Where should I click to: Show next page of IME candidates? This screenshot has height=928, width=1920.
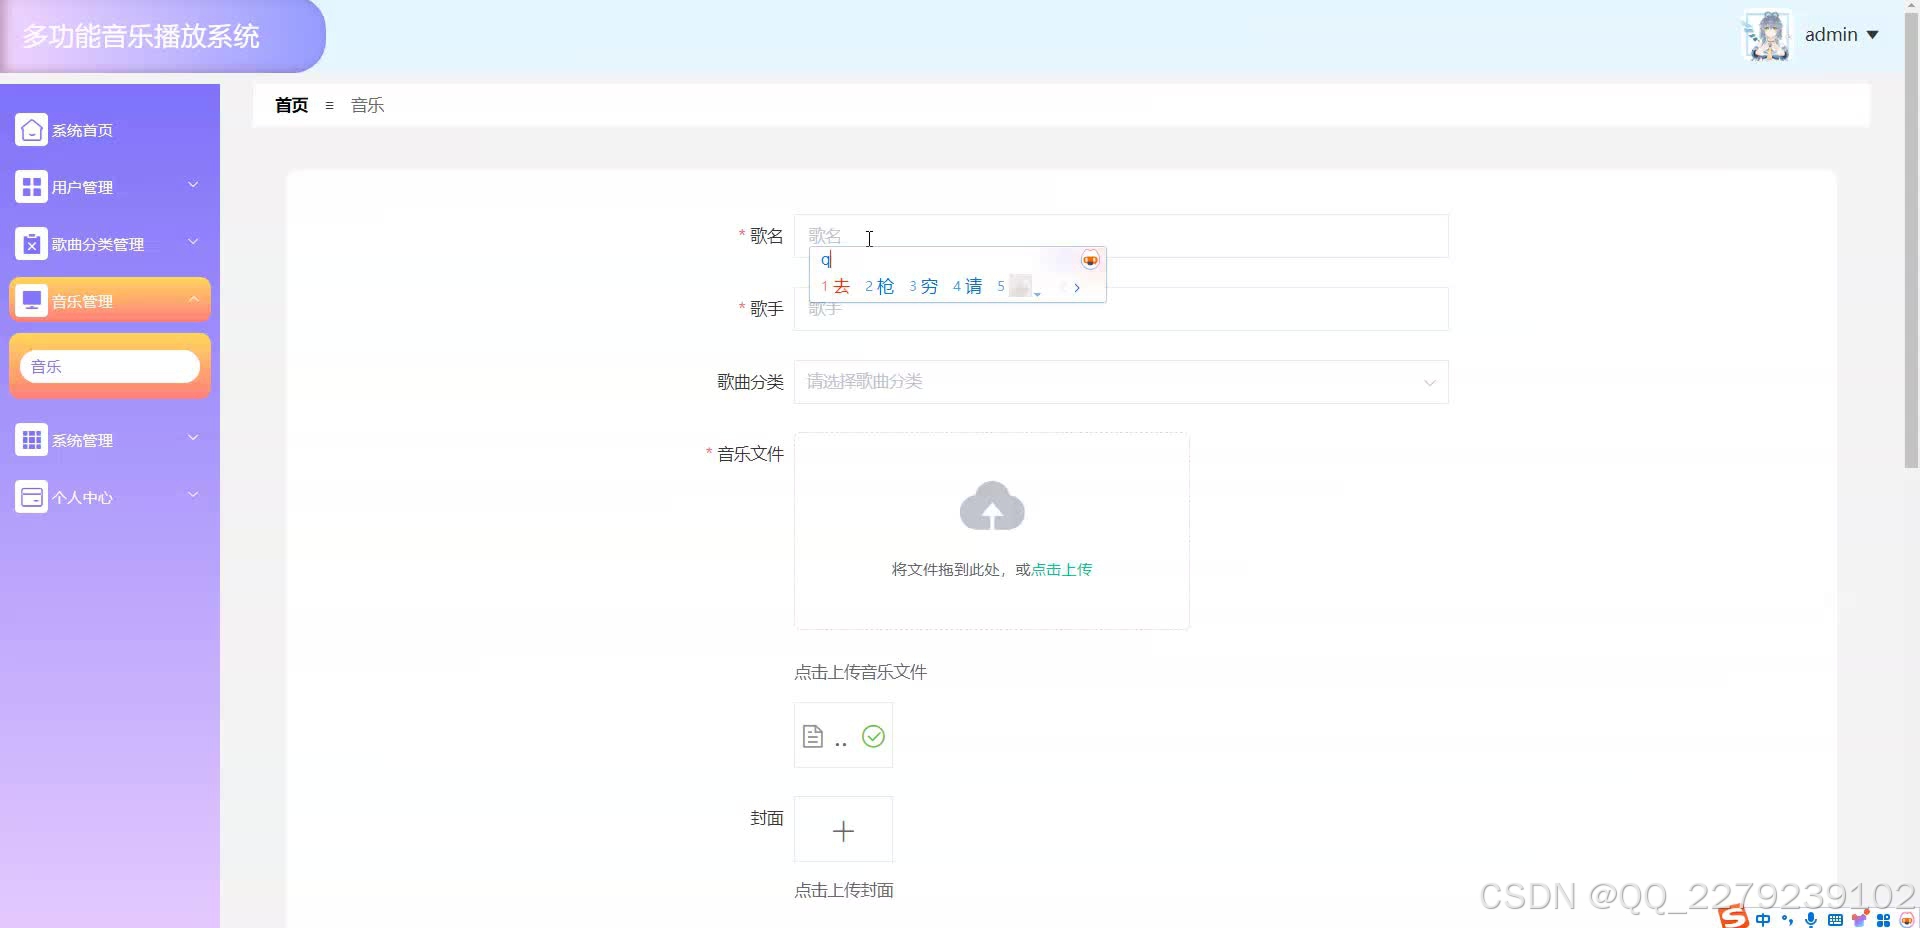click(x=1077, y=287)
